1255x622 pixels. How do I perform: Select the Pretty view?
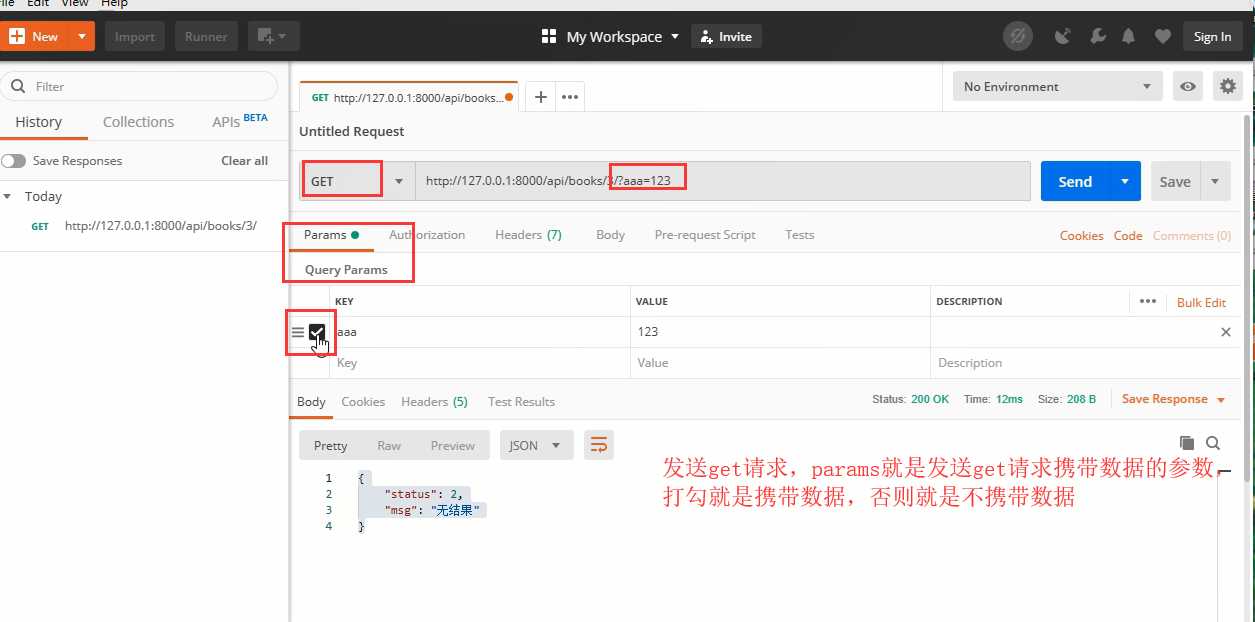tap(330, 446)
